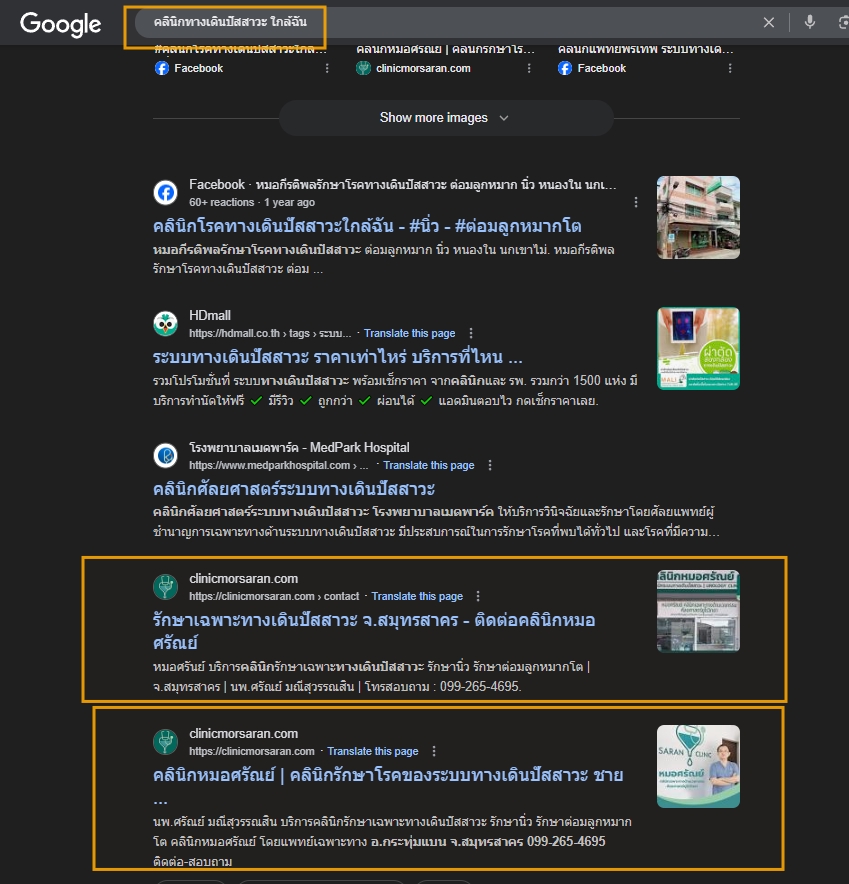Viewport: 849px width, 884px height.
Task: Open menu on first Facebook image card
Action: pos(327,68)
